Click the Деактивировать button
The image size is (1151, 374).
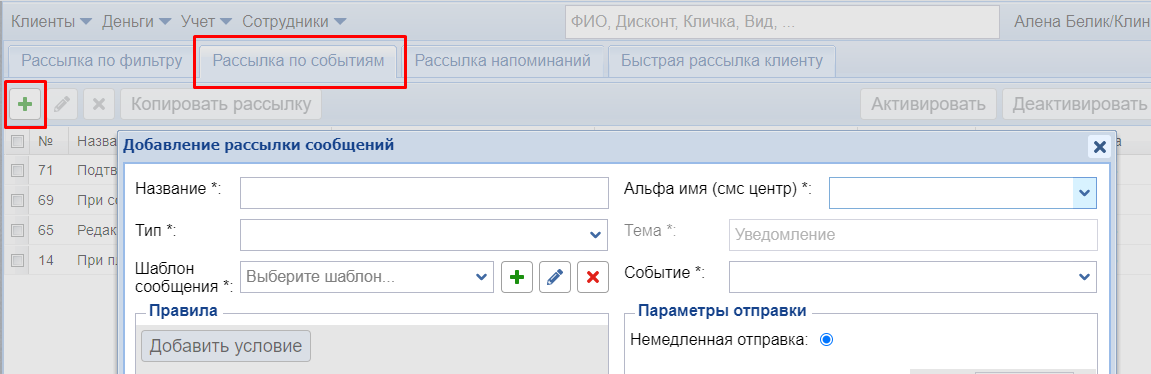1076,104
